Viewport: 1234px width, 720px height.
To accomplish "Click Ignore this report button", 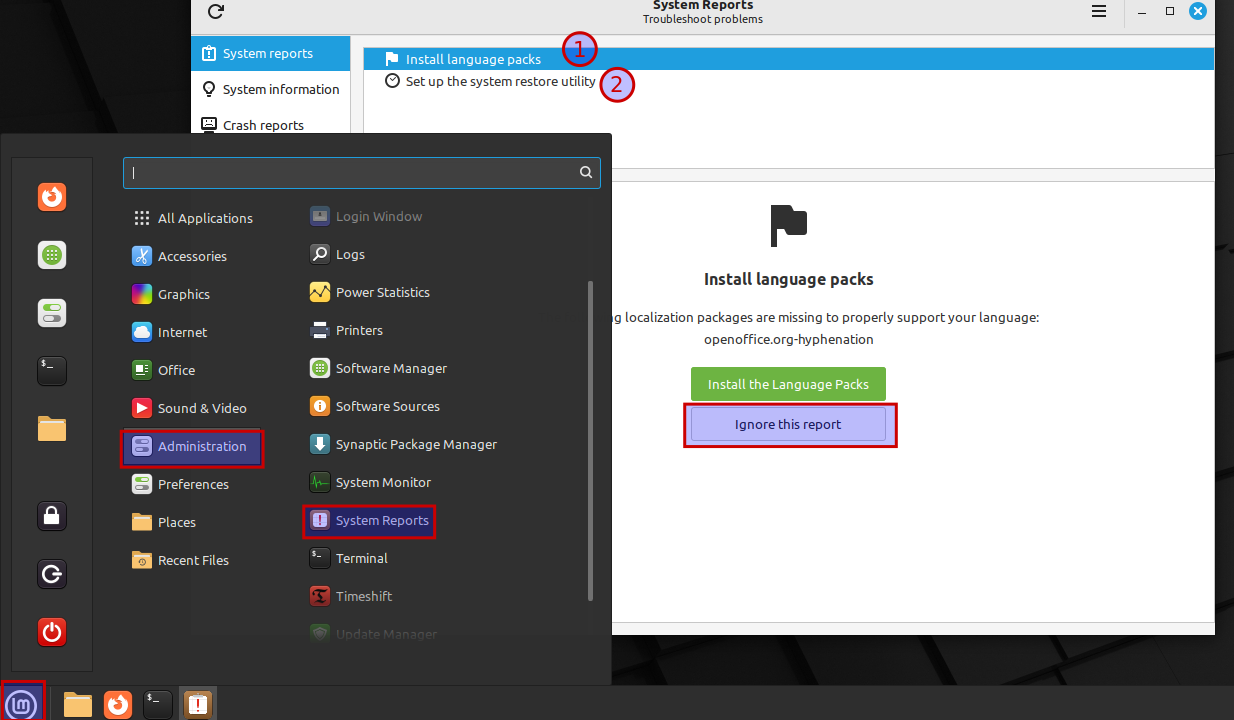I will tap(788, 424).
